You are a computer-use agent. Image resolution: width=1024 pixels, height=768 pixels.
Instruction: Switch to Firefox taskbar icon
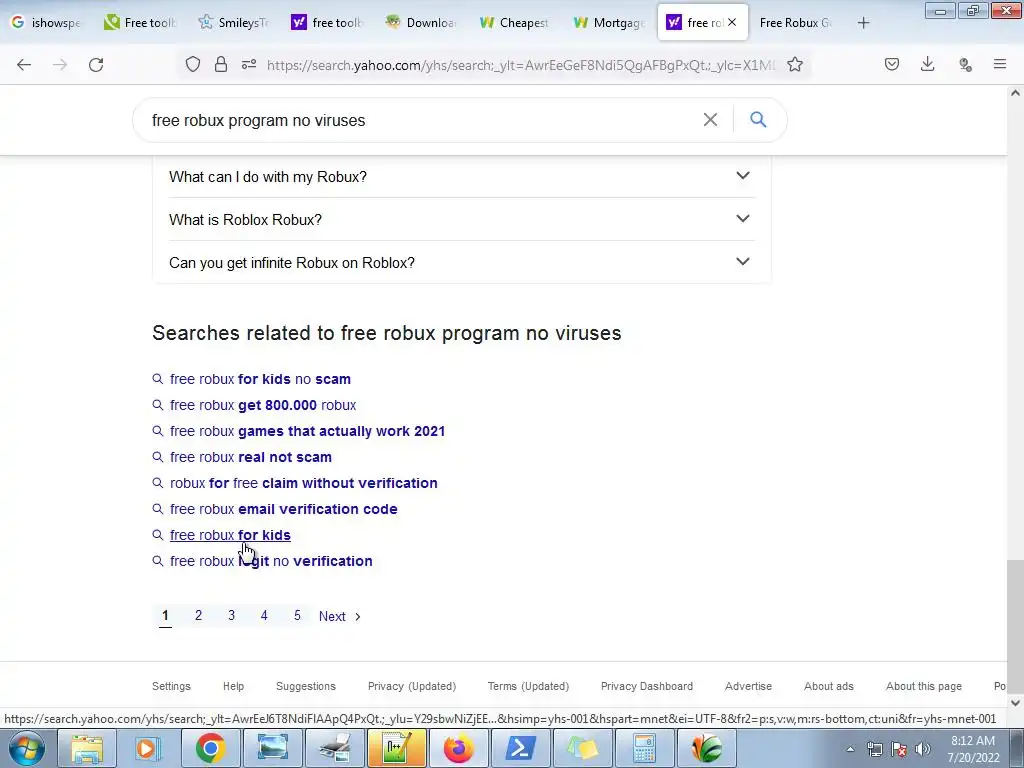pyautogui.click(x=458, y=748)
